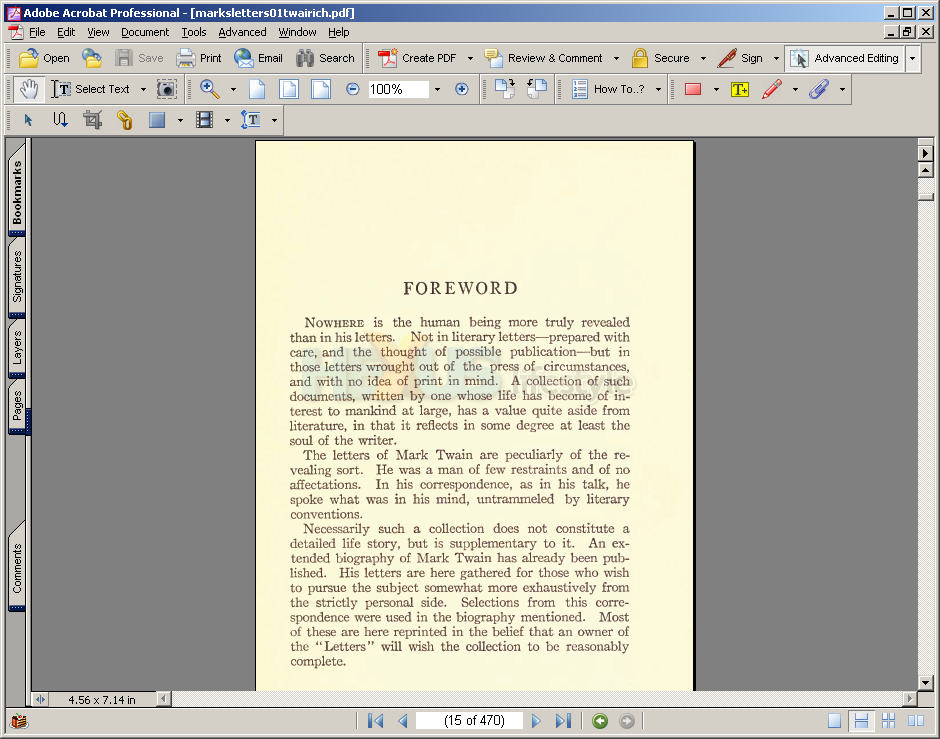The image size is (940, 739).
Task: Open the Pages side tab
Action: (17, 405)
